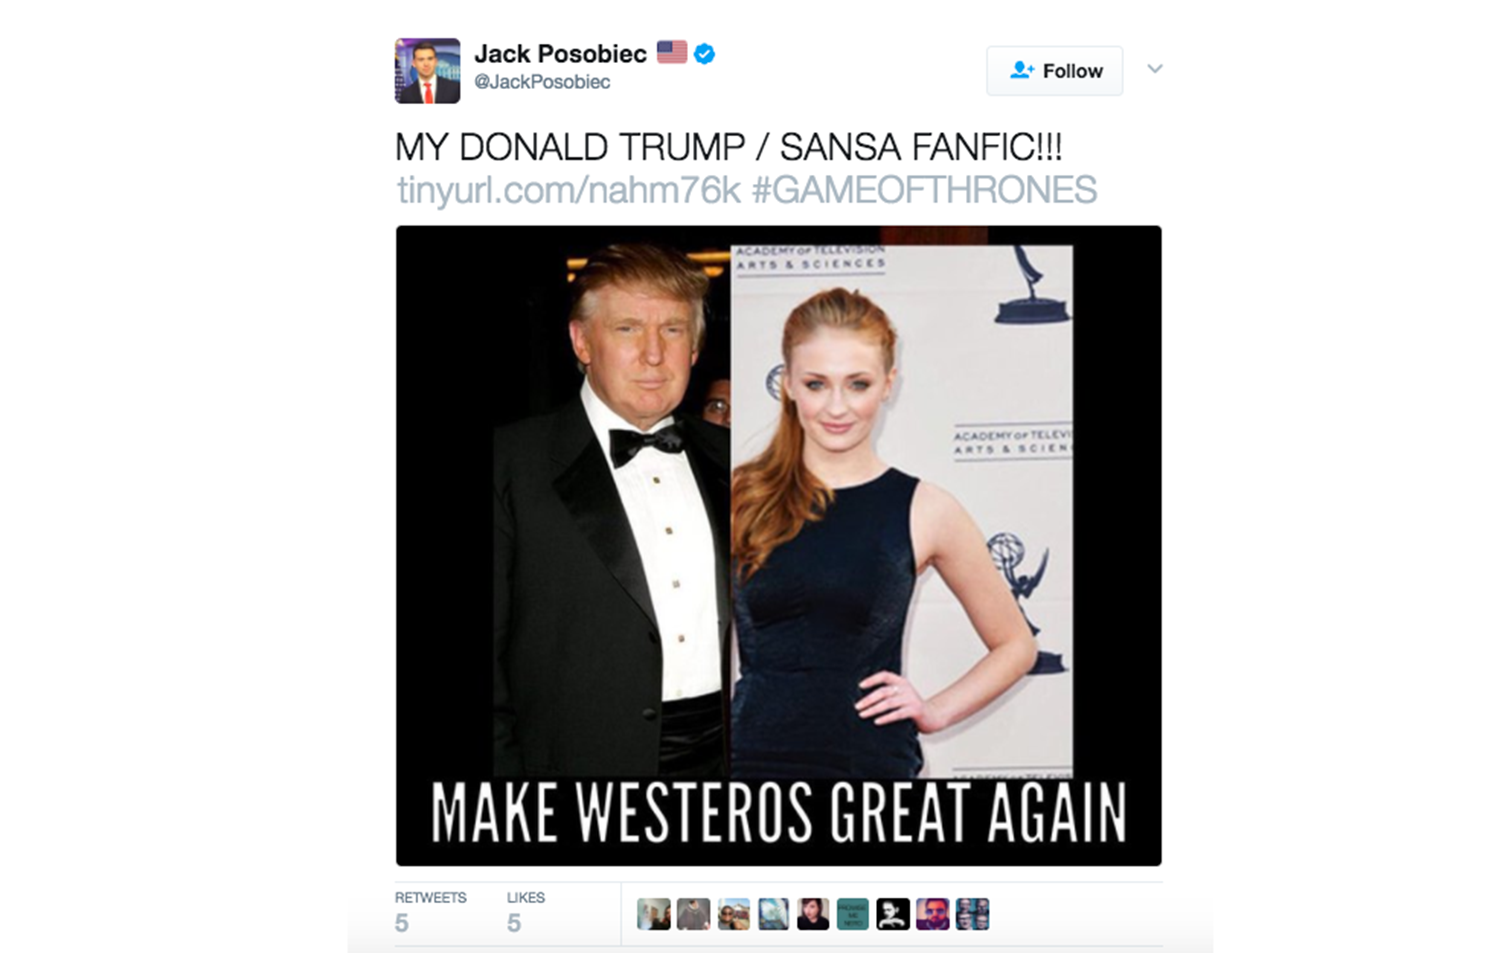Click the add-person icon in Follow button
Viewport: 1500px width, 953px height.
[1021, 71]
